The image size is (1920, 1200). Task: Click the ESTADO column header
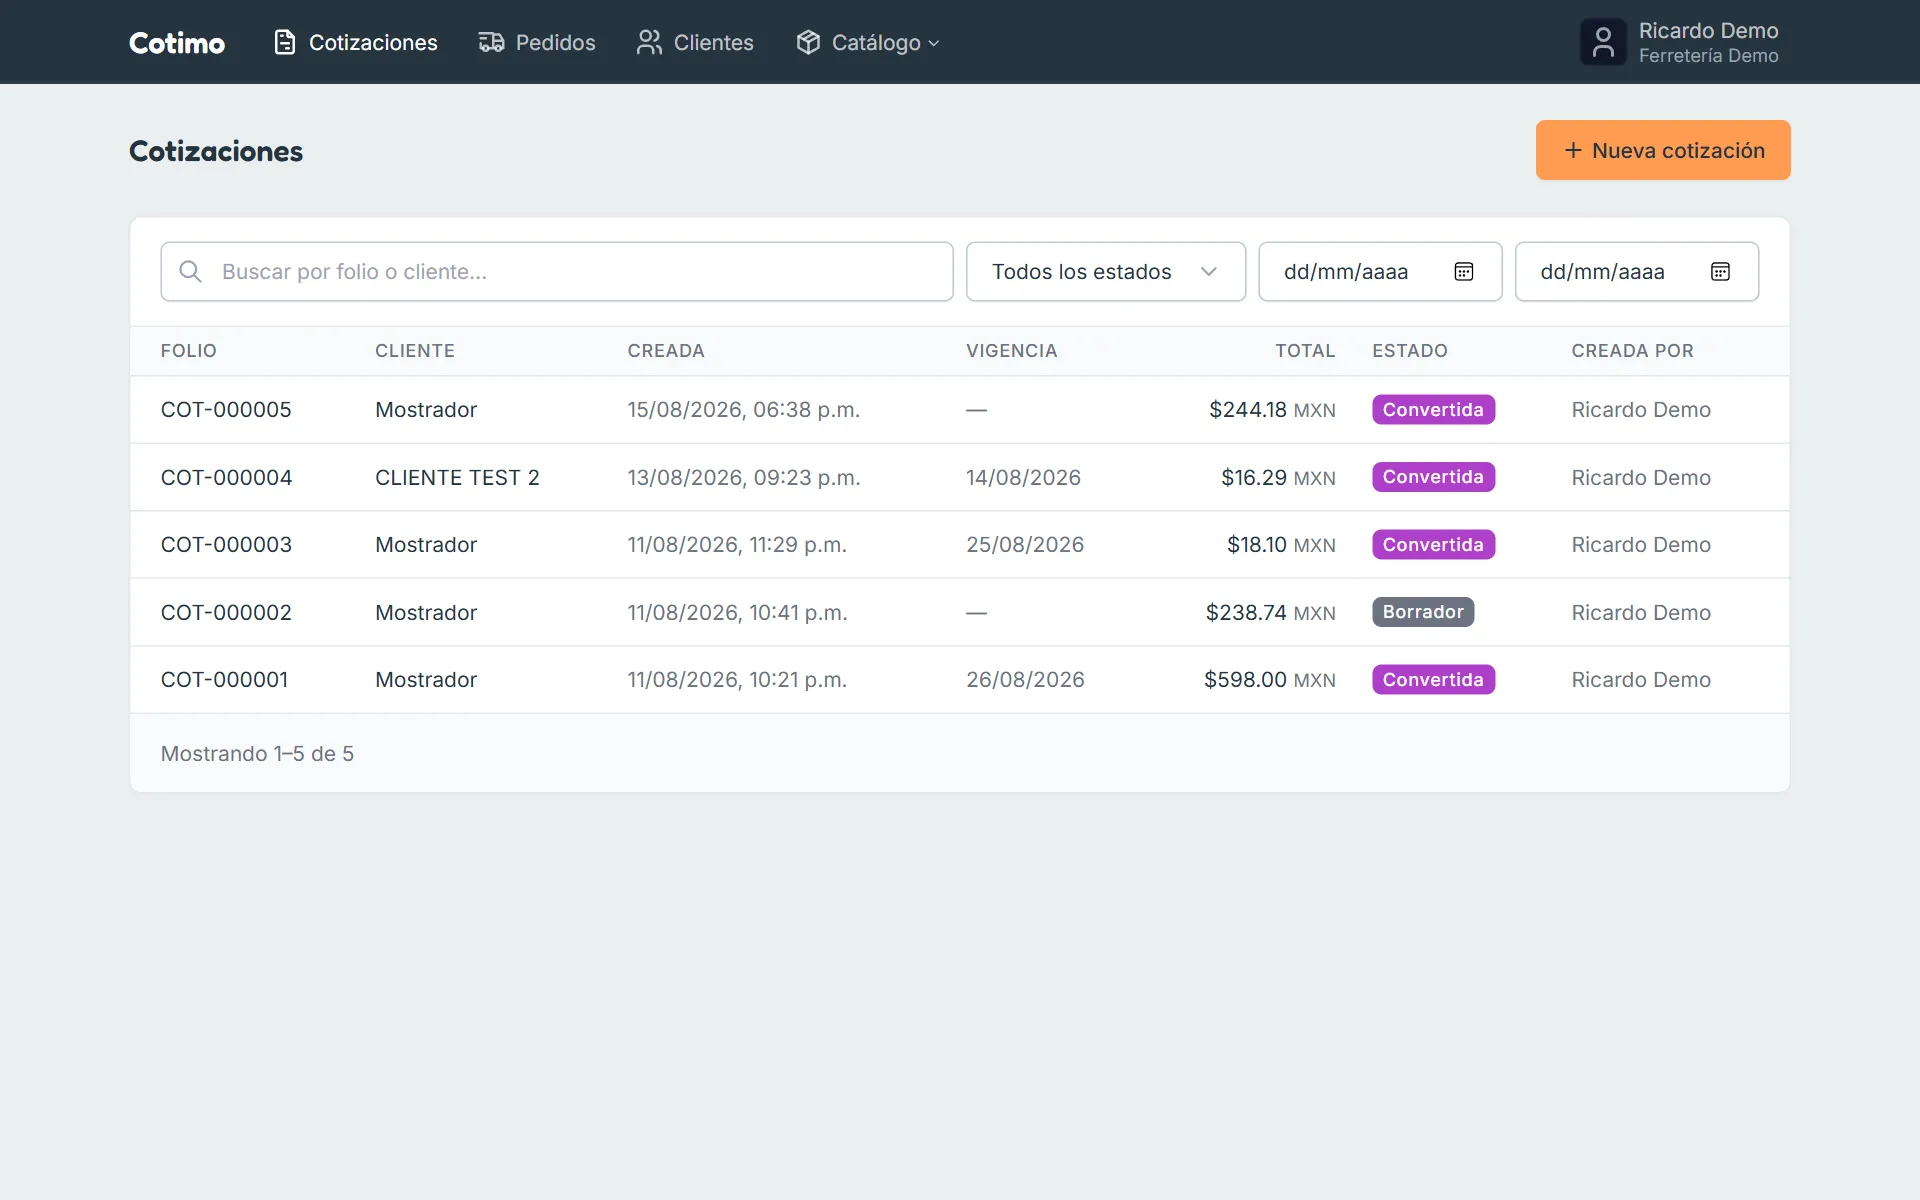pyautogui.click(x=1410, y=351)
